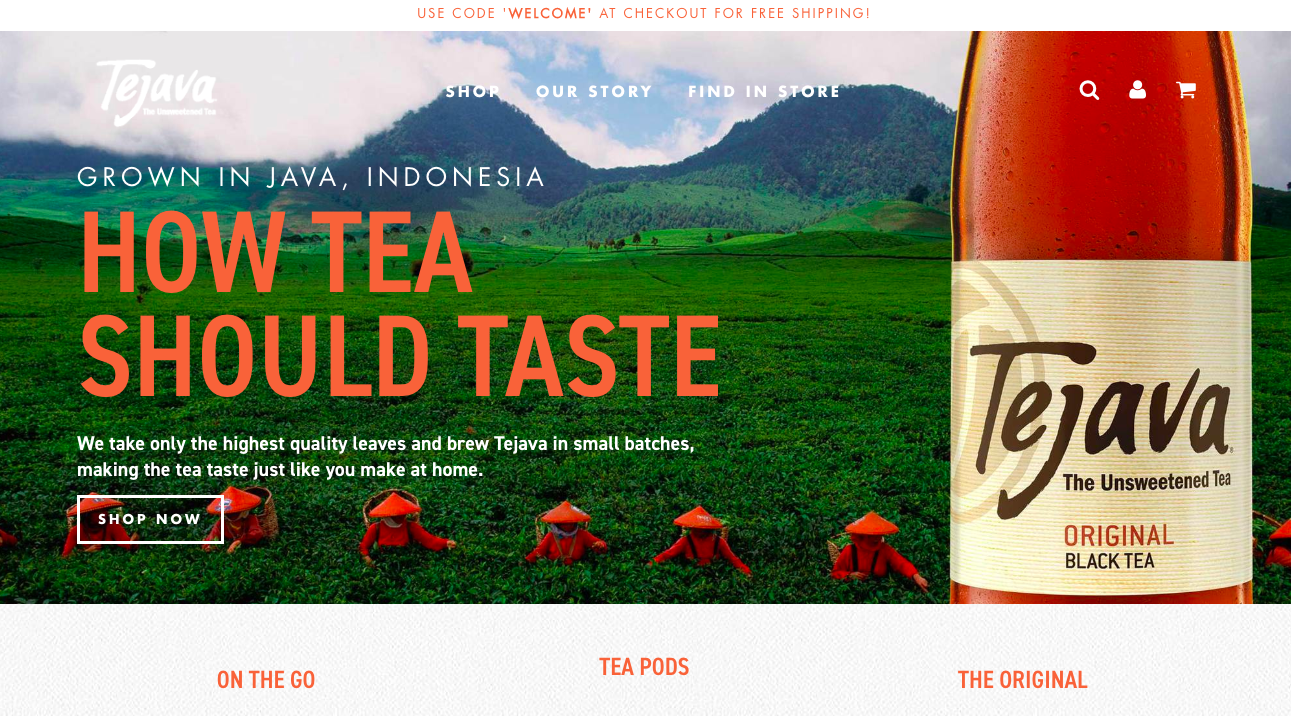Click the small batches description paragraph
The height and width of the screenshot is (716, 1291).
(x=386, y=456)
